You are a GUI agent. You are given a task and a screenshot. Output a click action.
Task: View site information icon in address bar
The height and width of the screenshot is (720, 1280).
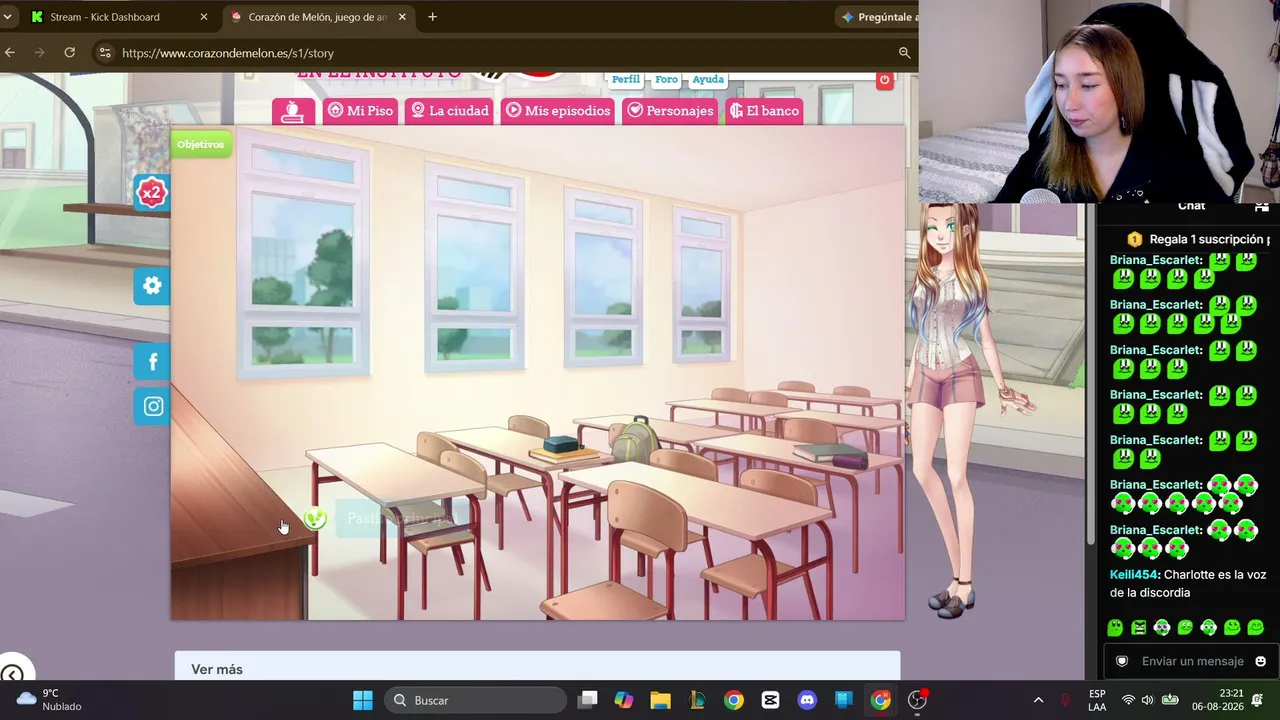tap(105, 53)
